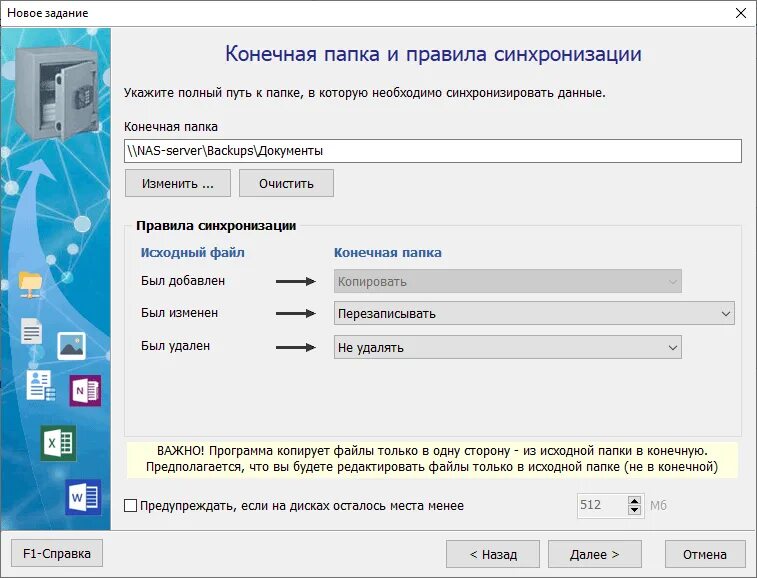Click the ВАЖНО! notice text
Image resolution: width=757 pixels, height=578 pixels.
pyautogui.click(x=432, y=459)
